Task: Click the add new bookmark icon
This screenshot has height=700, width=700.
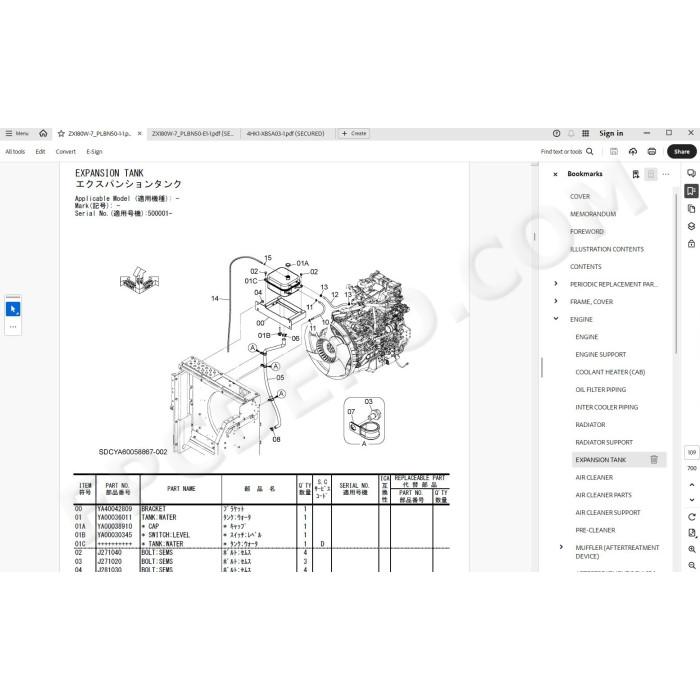Action: tap(636, 174)
